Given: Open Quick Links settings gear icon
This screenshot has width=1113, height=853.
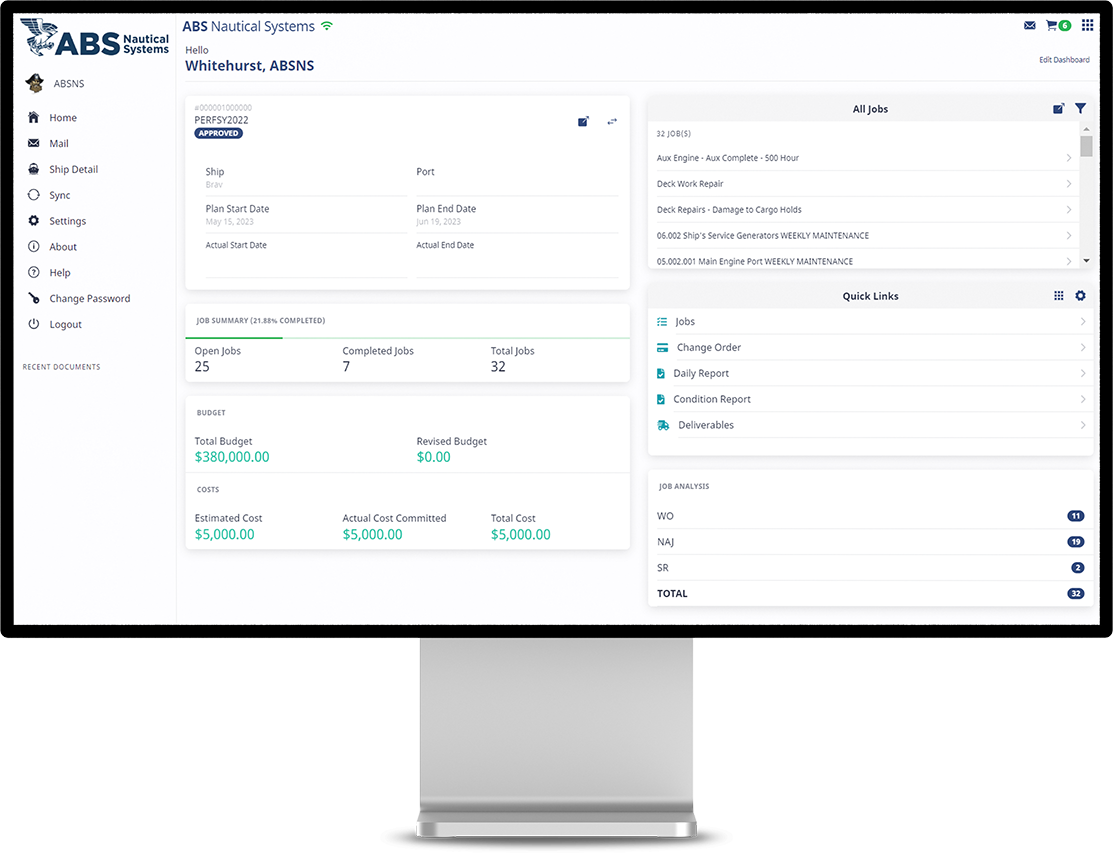Looking at the screenshot, I should click(x=1080, y=296).
